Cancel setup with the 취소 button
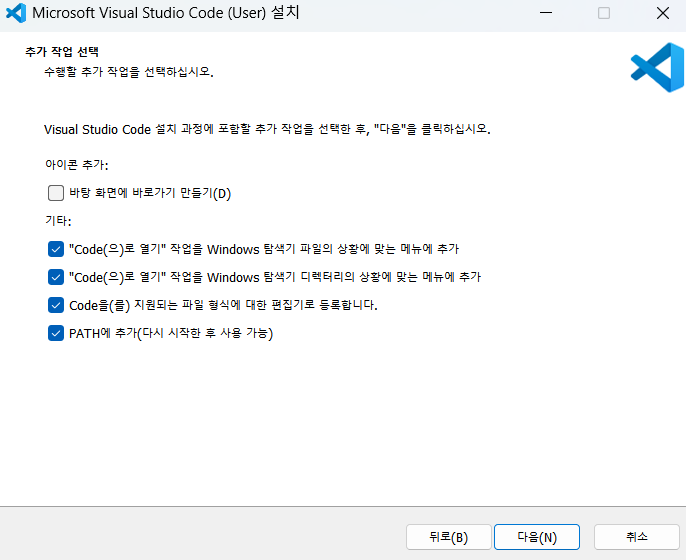The width and height of the screenshot is (686, 560). click(637, 537)
